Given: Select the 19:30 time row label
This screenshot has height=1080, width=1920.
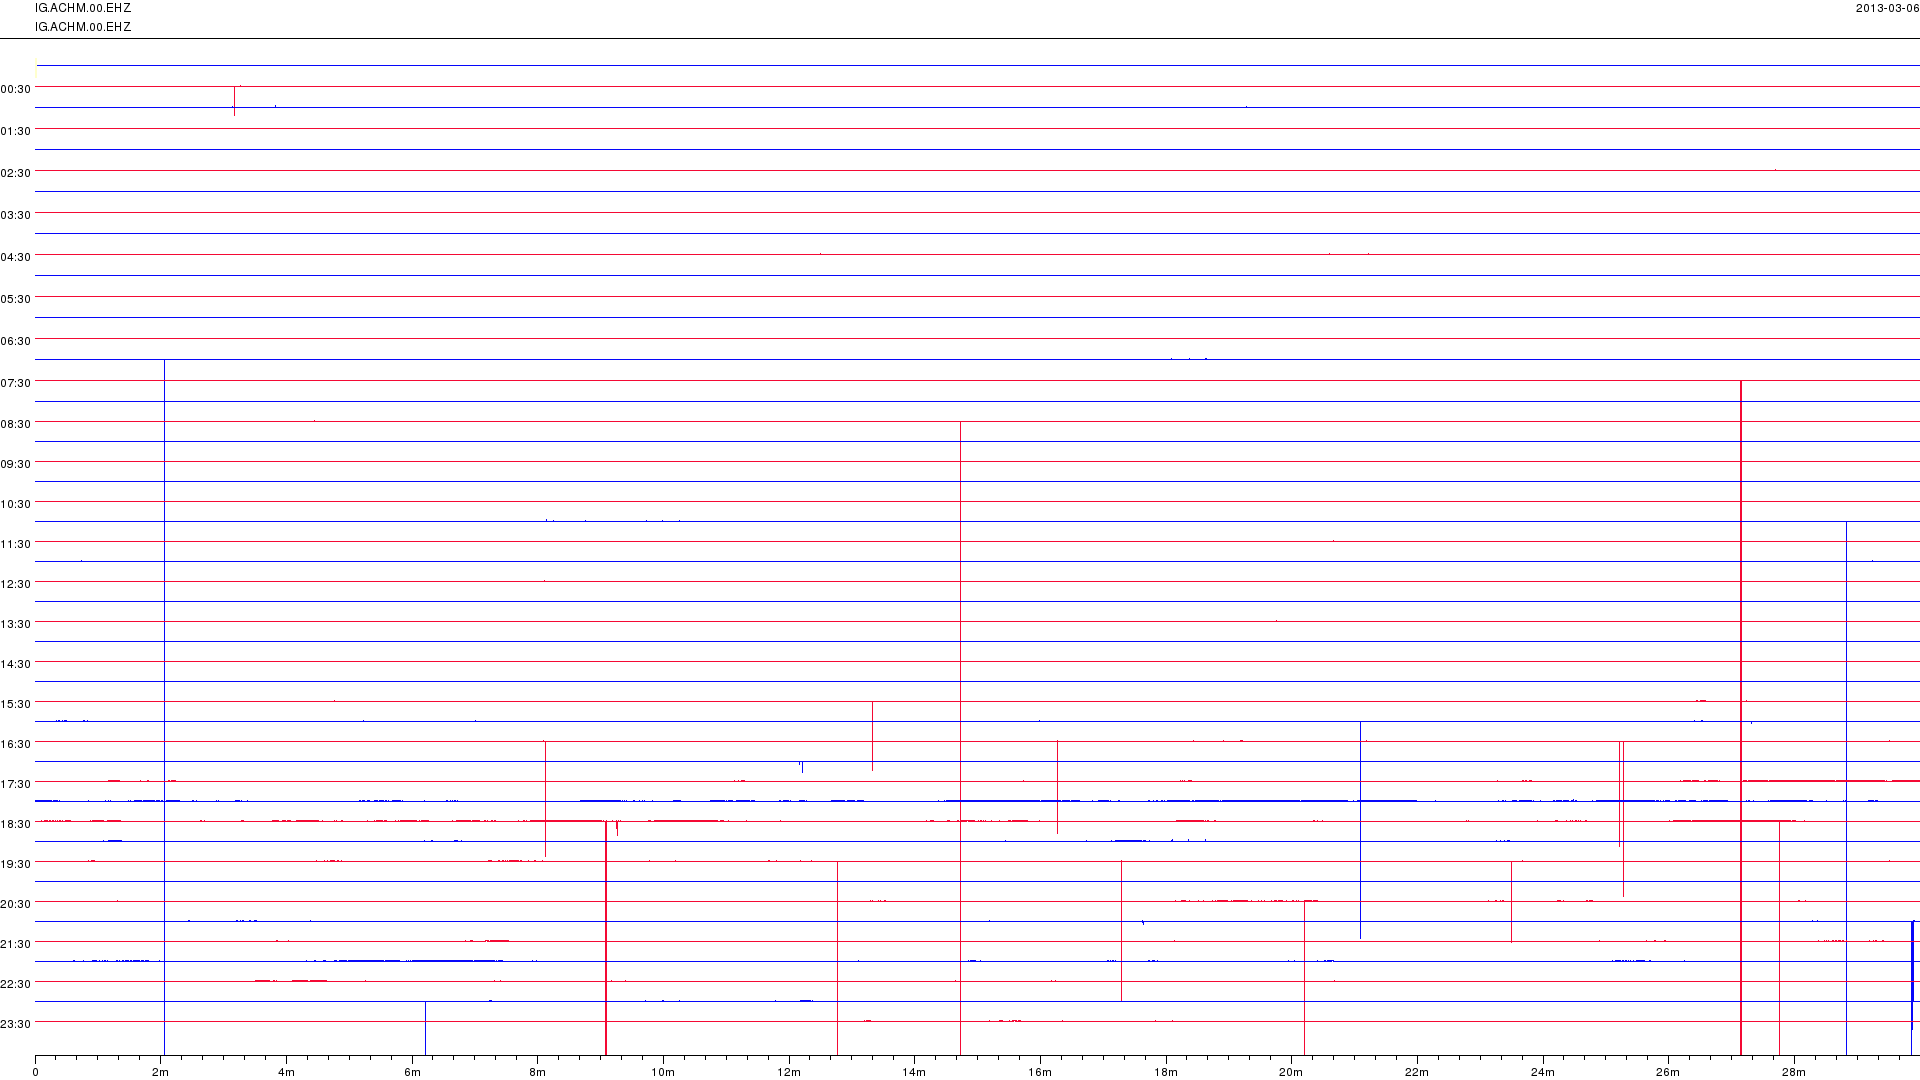Looking at the screenshot, I should (16, 864).
